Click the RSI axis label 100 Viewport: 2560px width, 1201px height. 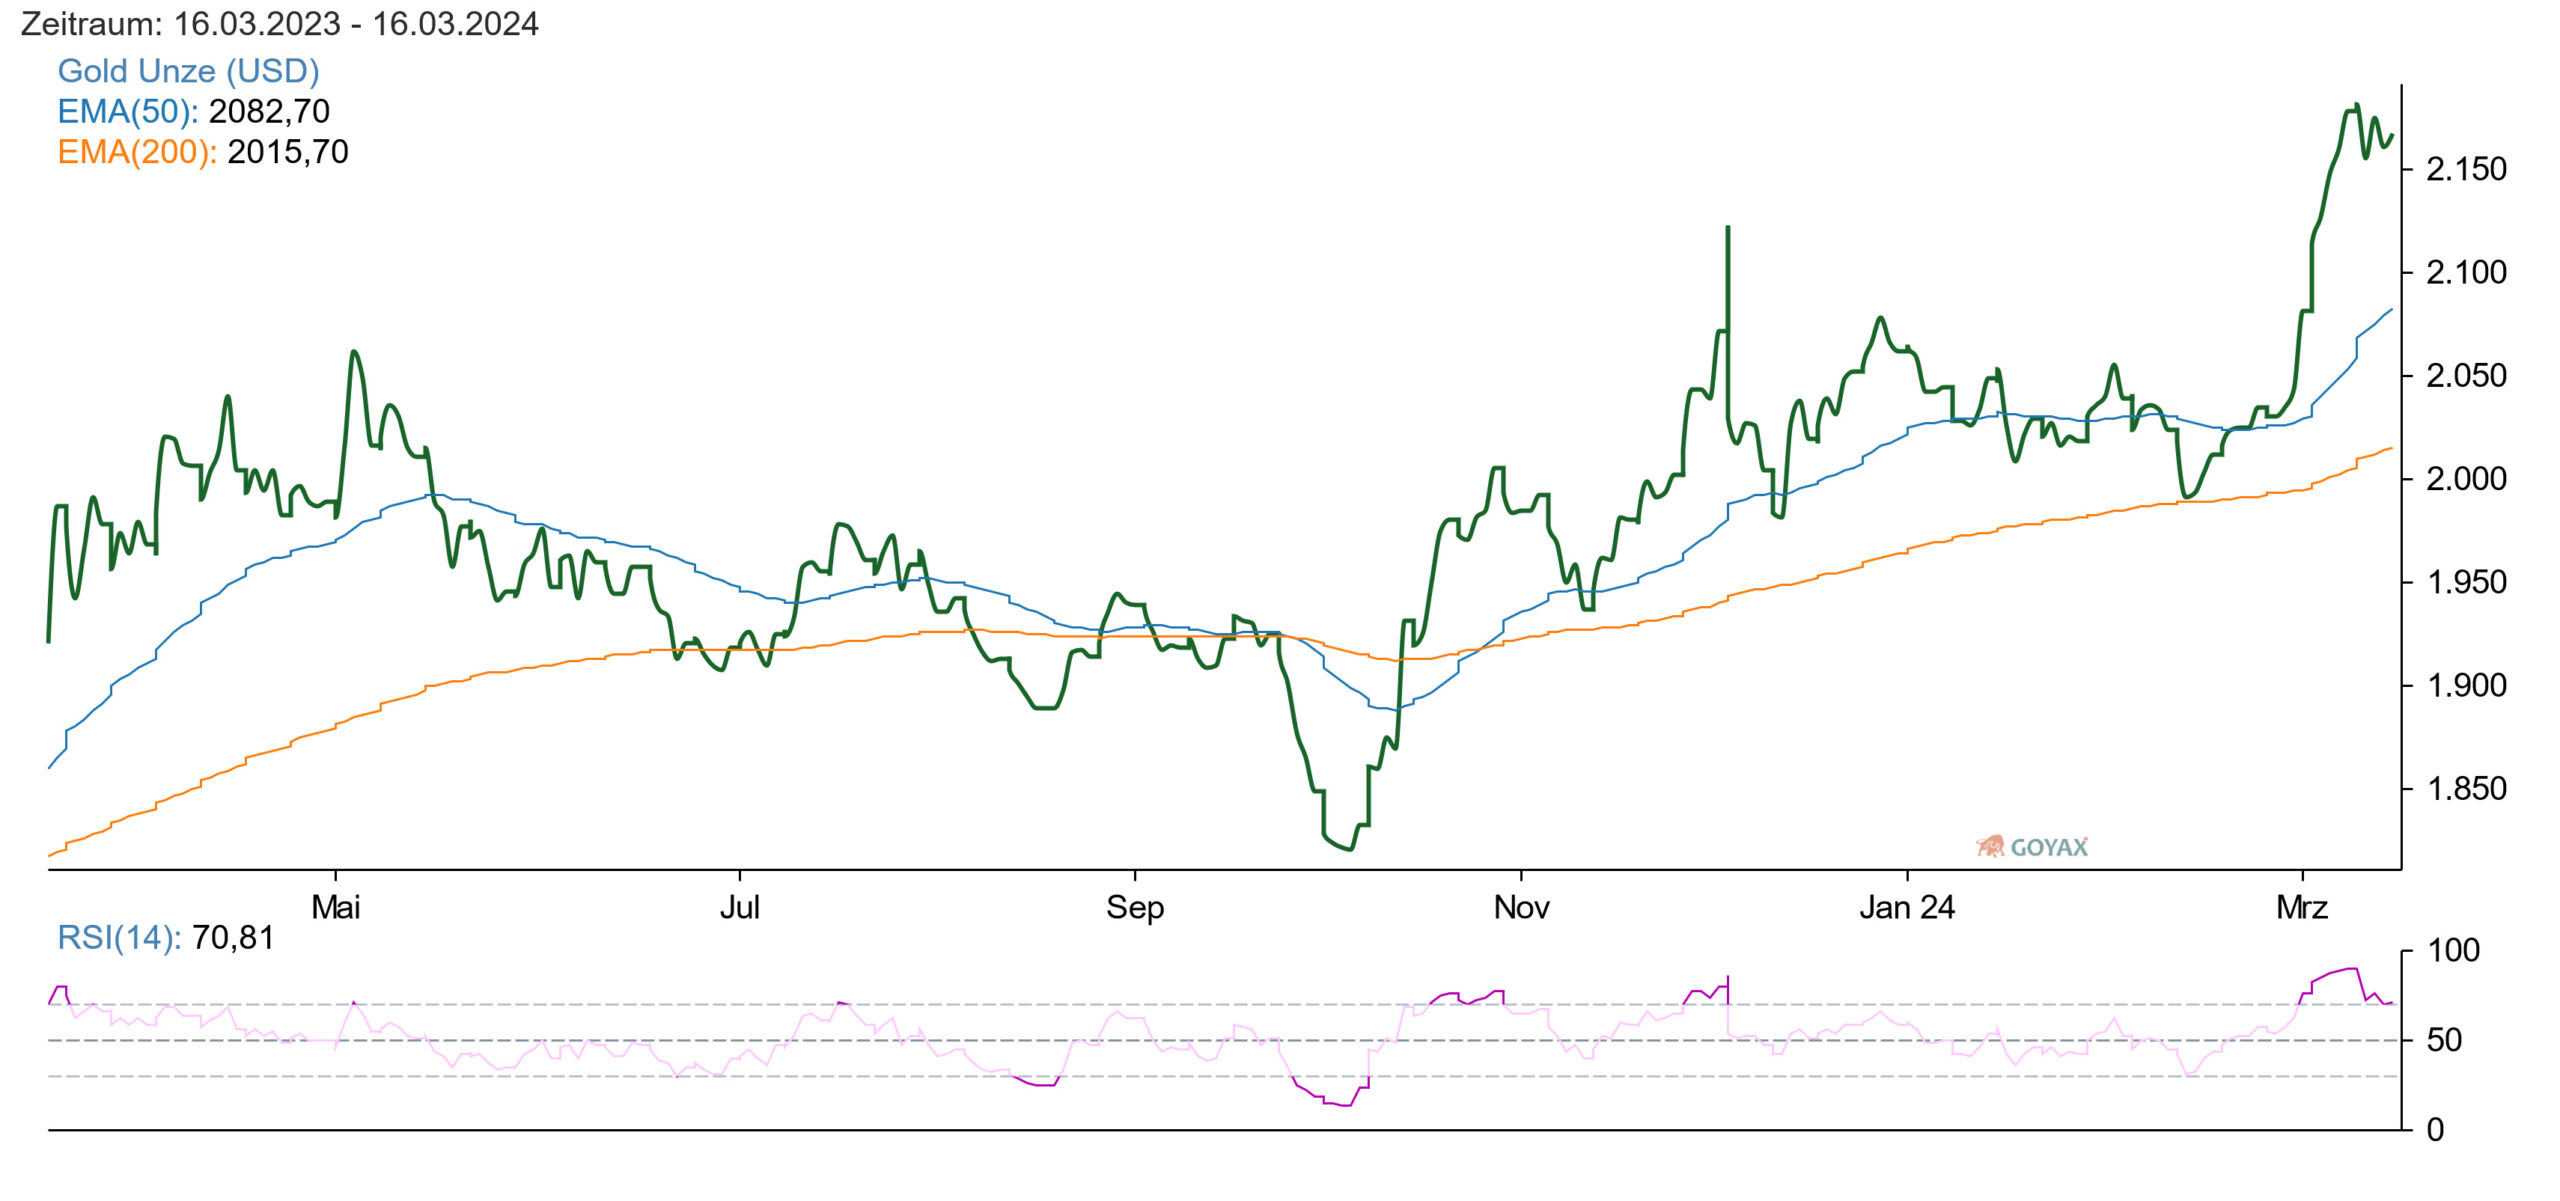click(2454, 951)
